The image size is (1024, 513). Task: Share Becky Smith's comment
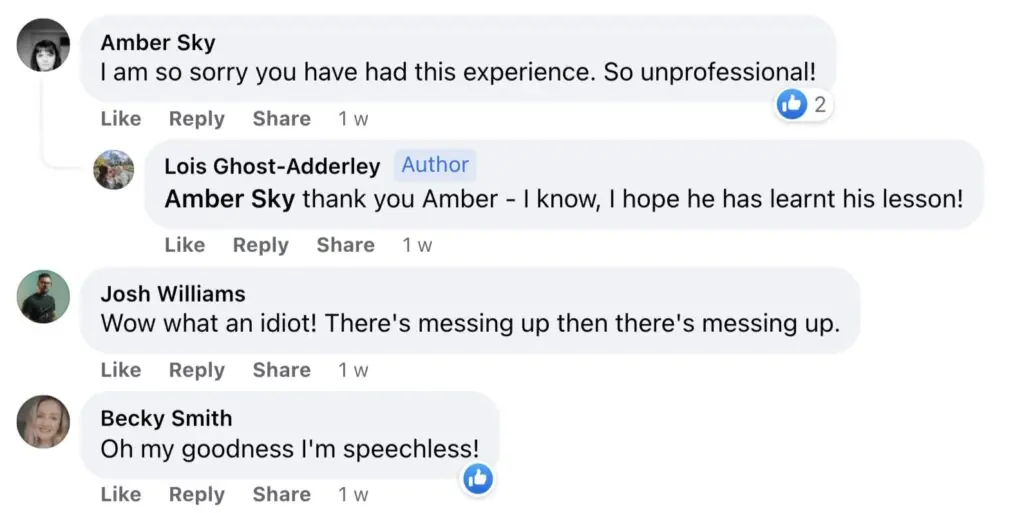[281, 495]
